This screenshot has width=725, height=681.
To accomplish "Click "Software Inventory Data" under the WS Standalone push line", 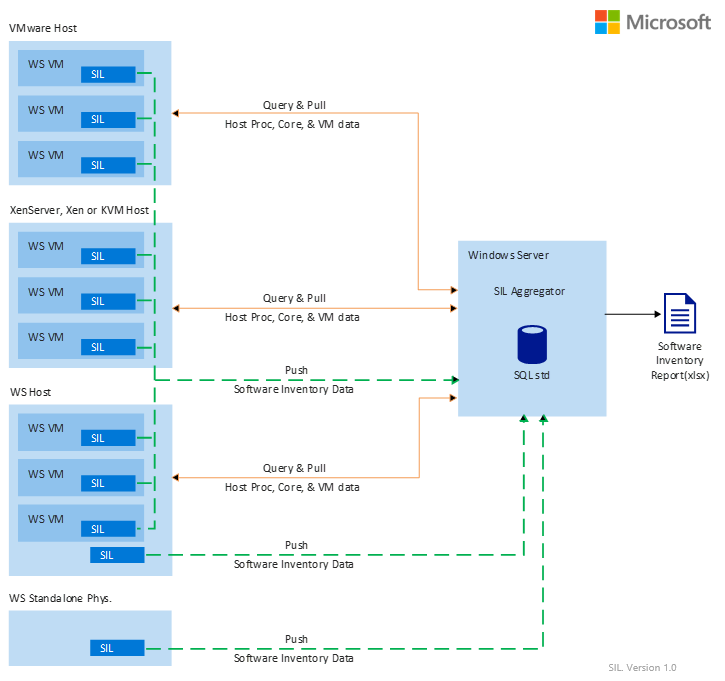I will [294, 658].
